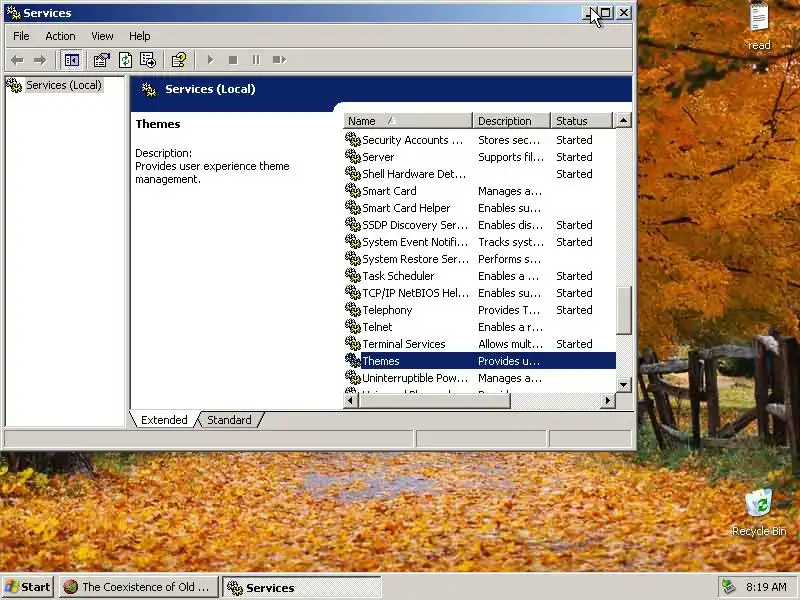Click the horizontal scroll right arrow

pyautogui.click(x=608, y=401)
